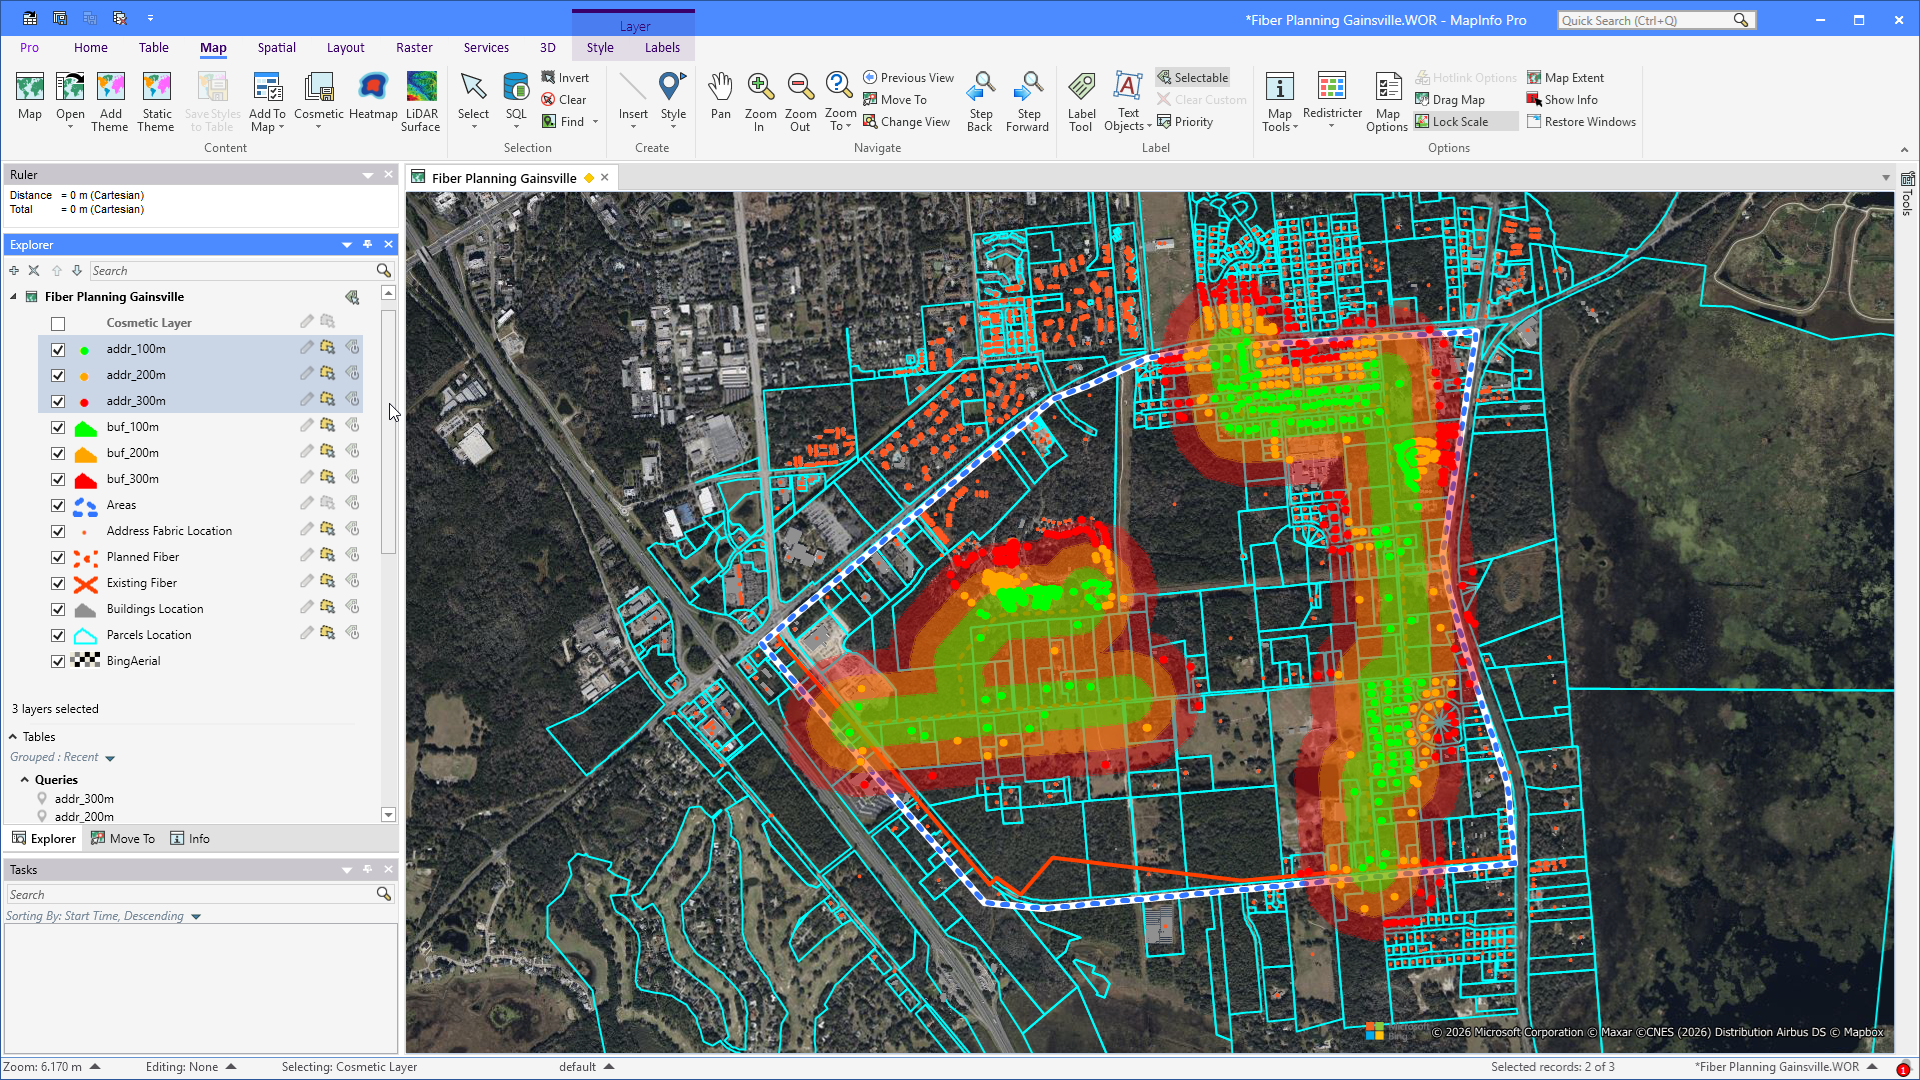Click the Restore Windows button

pos(1581,121)
